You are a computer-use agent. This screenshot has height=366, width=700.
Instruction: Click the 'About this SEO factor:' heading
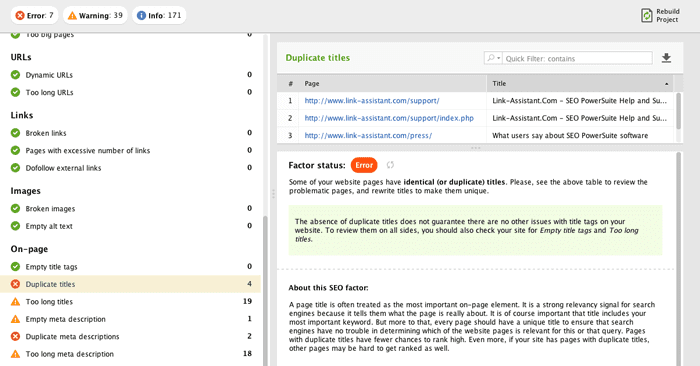tap(328, 288)
